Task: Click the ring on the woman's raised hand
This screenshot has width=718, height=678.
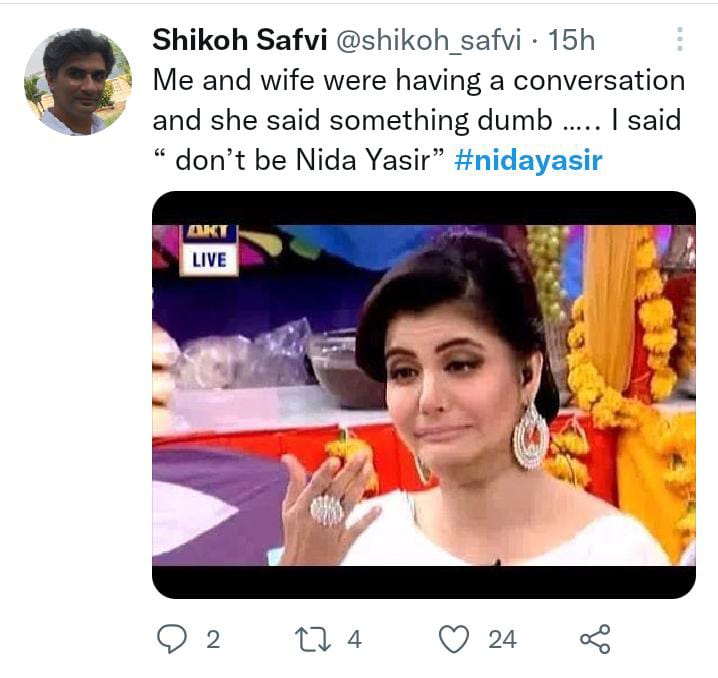Action: point(327,510)
